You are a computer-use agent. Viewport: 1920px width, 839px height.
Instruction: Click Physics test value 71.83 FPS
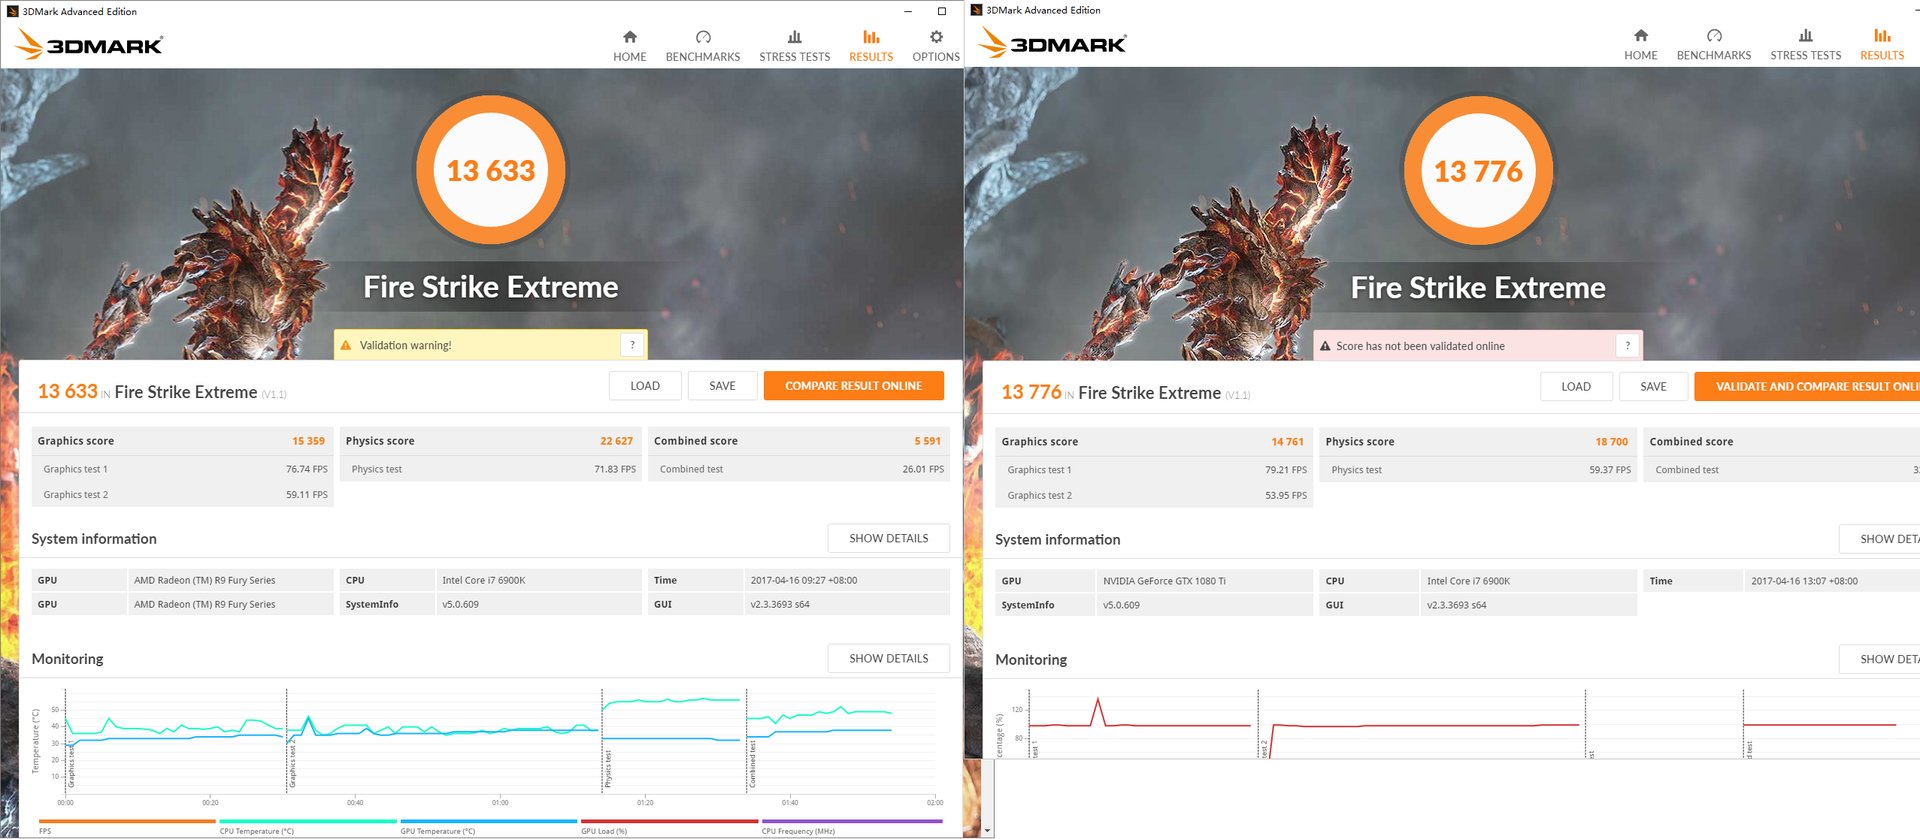(615, 469)
